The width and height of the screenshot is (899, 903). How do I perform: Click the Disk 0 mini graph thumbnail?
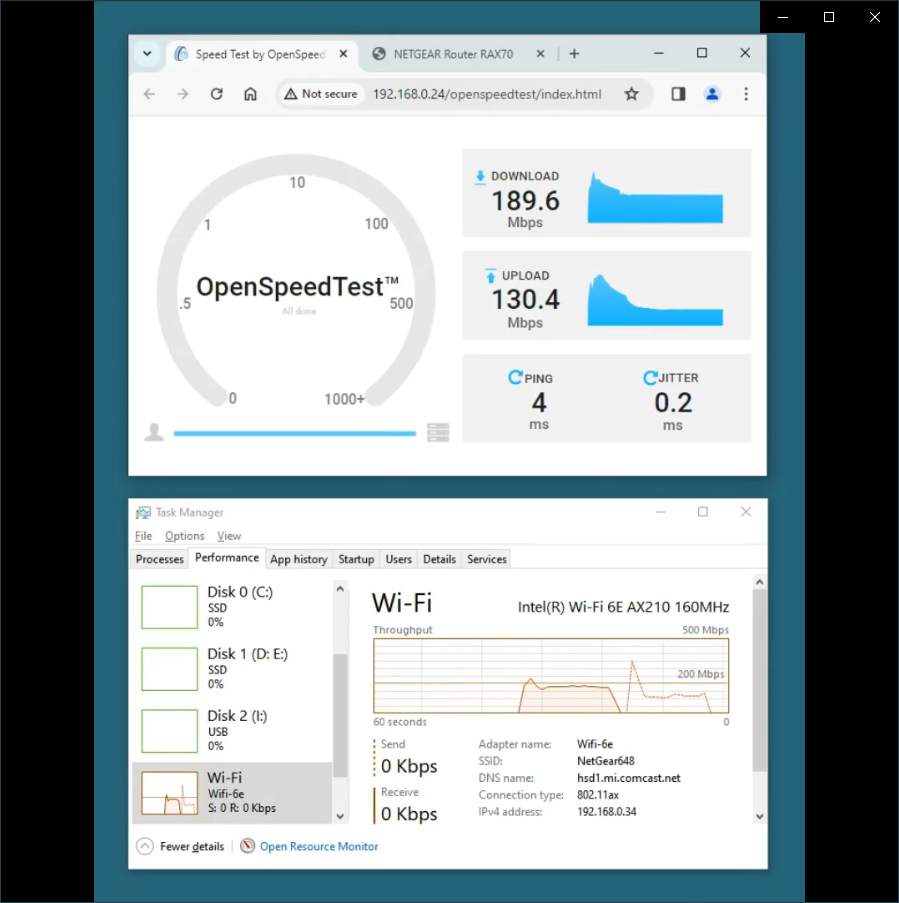click(x=169, y=607)
